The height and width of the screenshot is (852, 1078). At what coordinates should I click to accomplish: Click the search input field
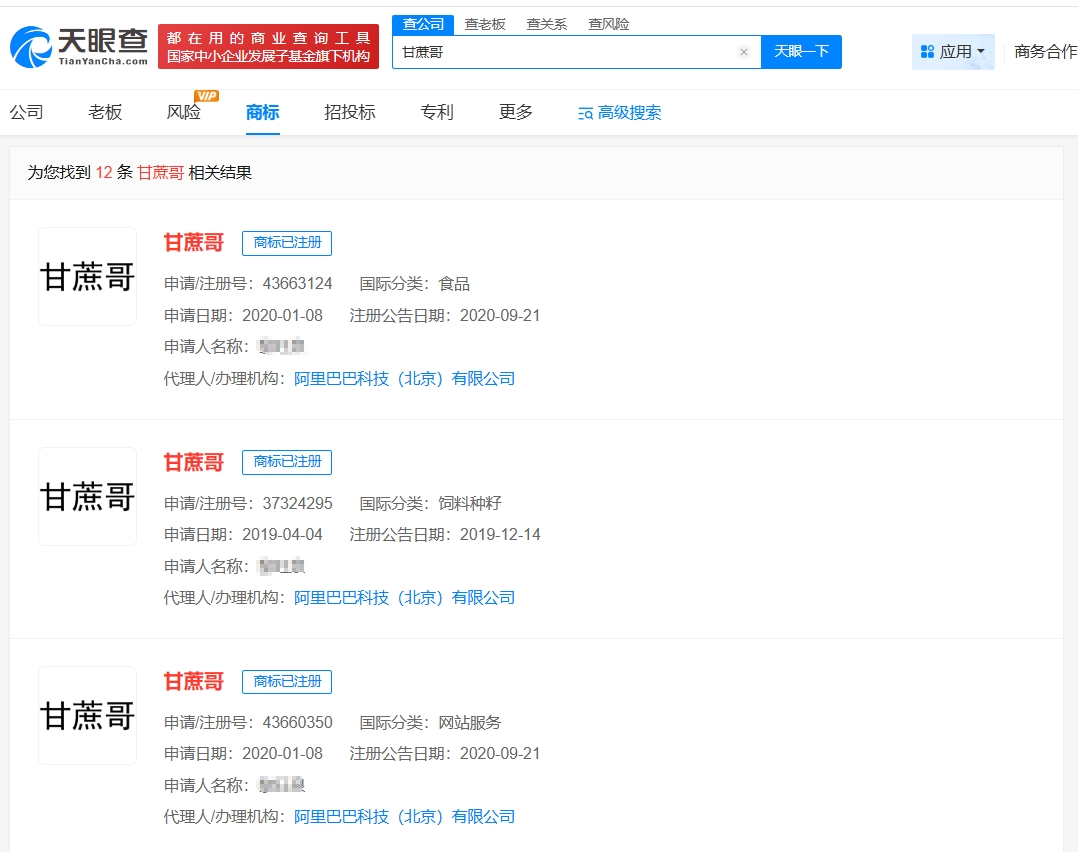(x=565, y=52)
